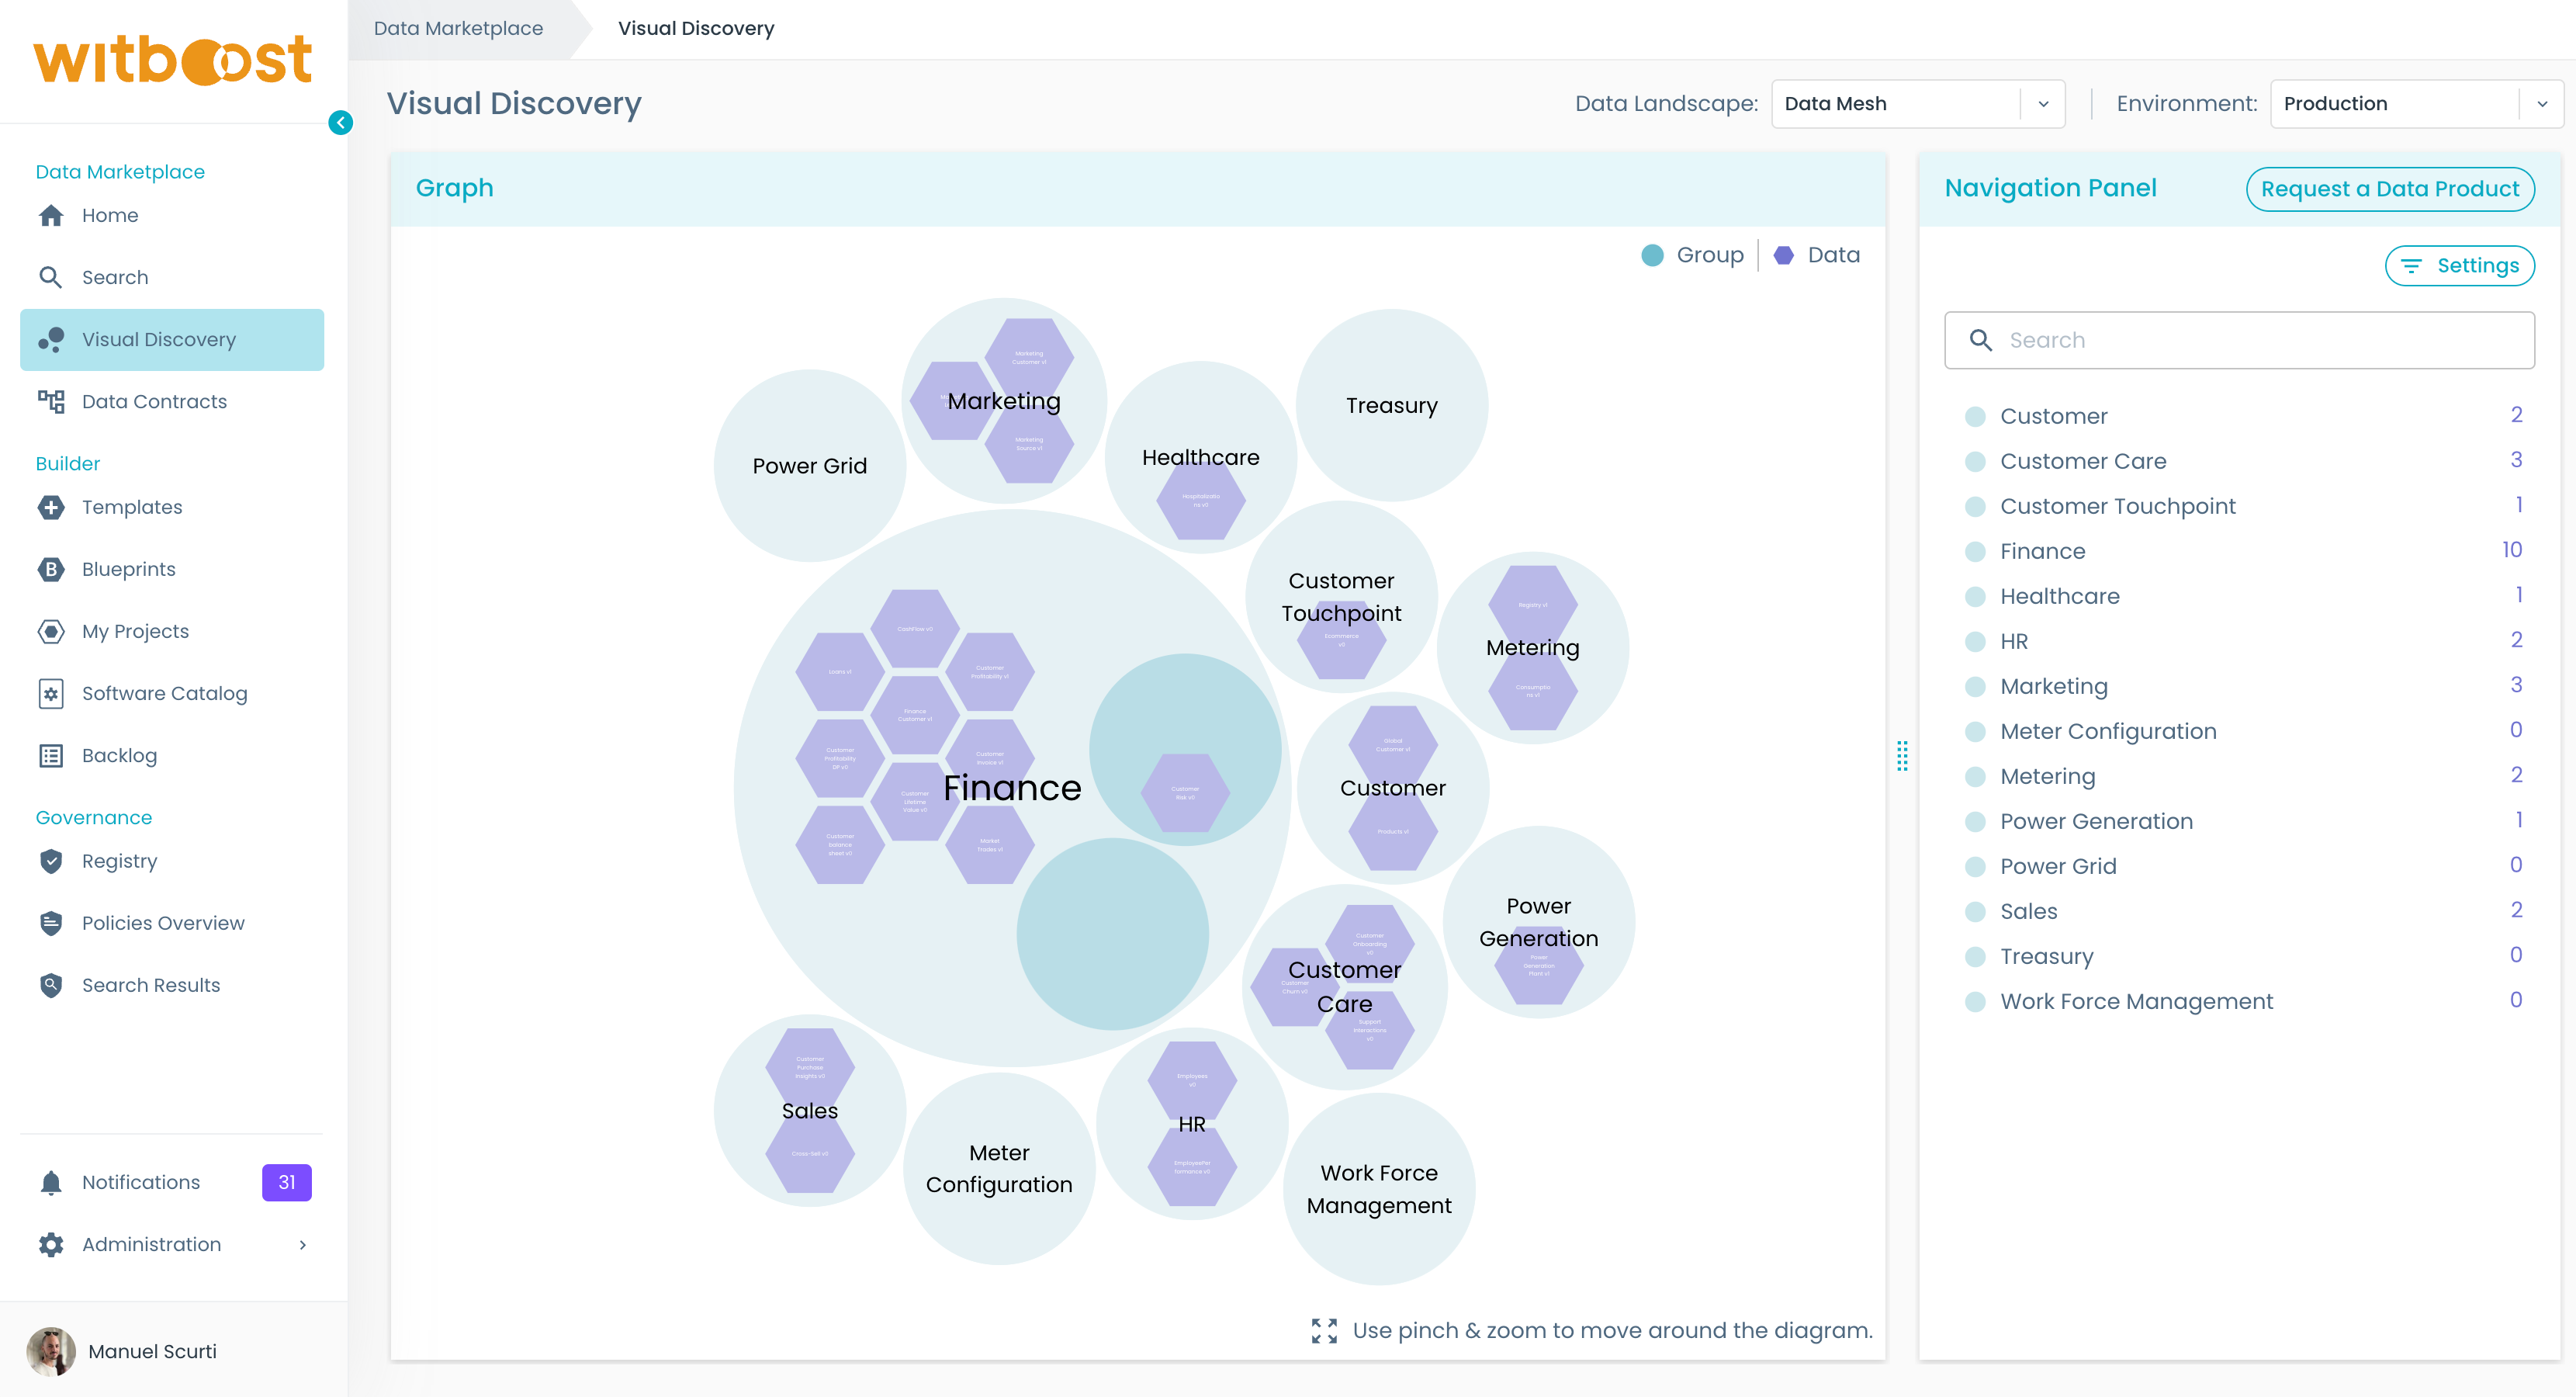The image size is (2576, 1397).
Task: Open Notifications bell icon
Action: point(51,1182)
